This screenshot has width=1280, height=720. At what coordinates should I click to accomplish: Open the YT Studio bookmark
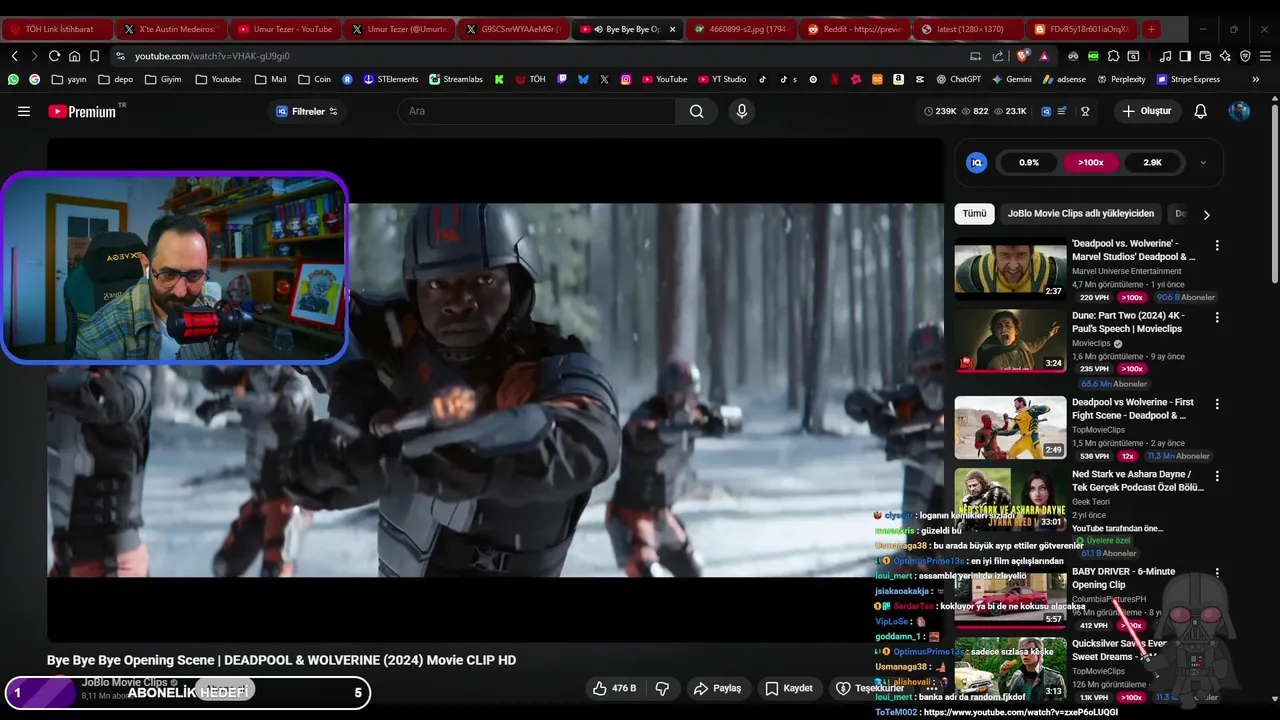(722, 79)
